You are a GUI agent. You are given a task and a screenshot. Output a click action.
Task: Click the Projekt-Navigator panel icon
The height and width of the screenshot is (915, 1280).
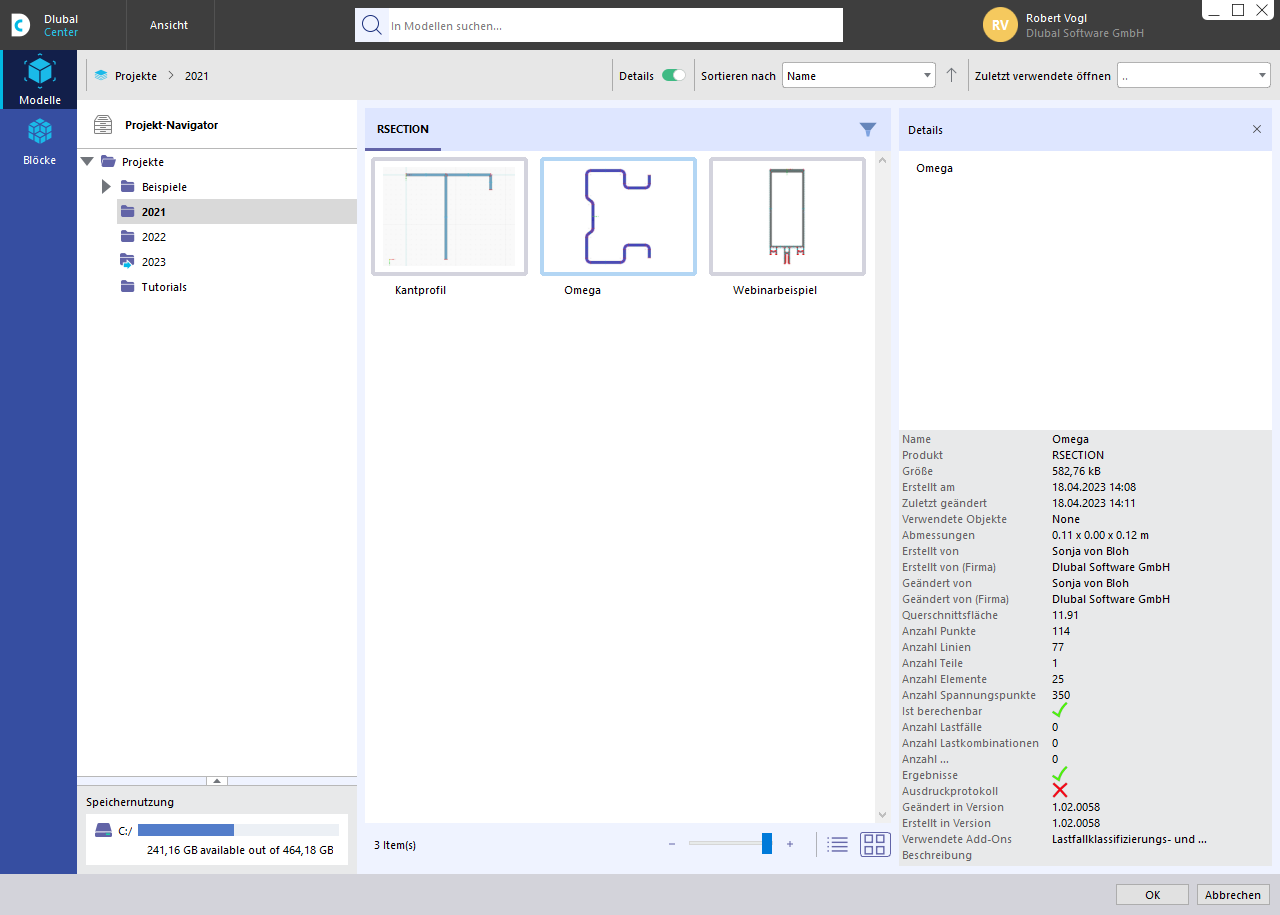(103, 125)
